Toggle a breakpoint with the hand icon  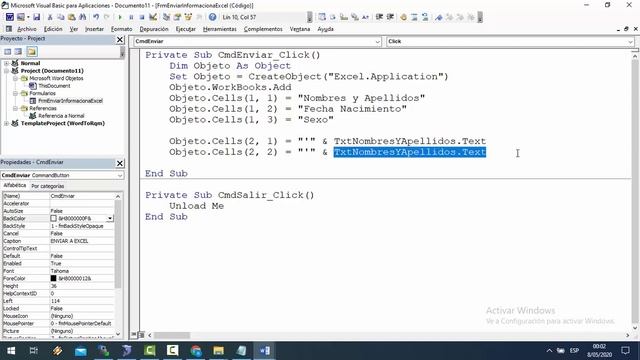404,17
